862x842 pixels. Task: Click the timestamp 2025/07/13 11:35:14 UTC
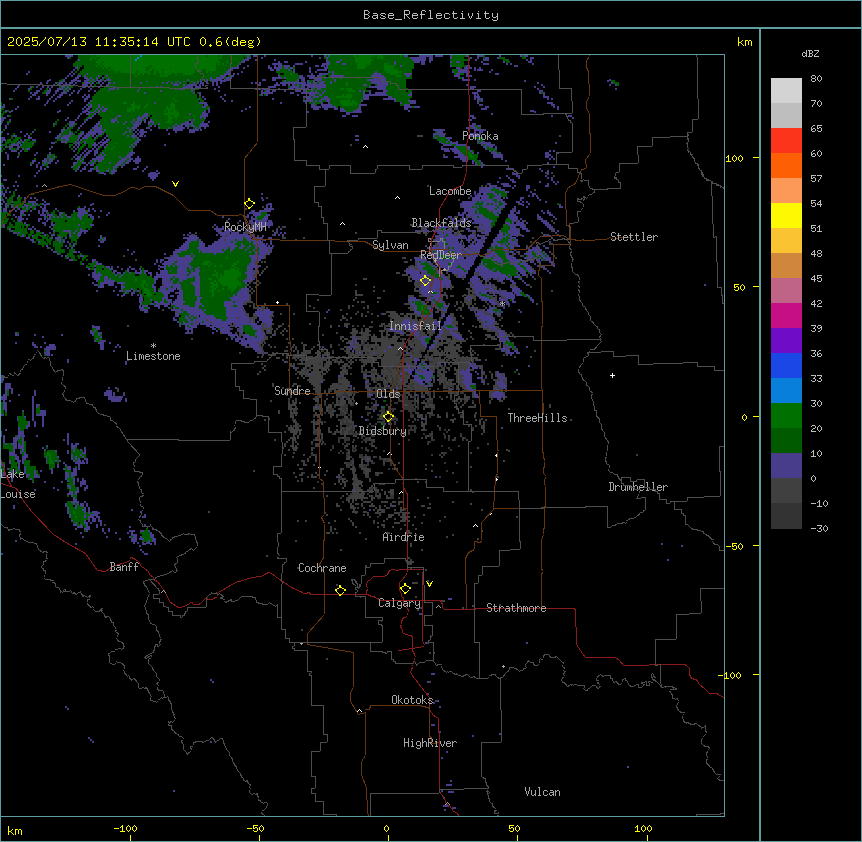point(98,42)
